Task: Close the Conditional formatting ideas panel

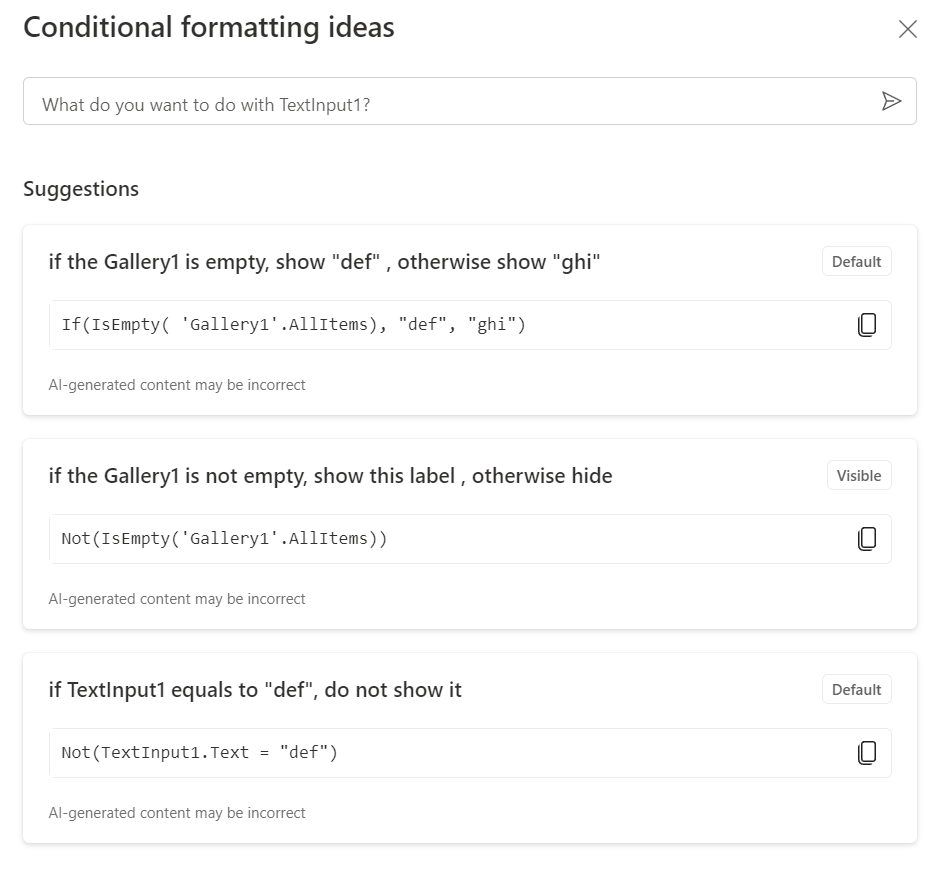Action: click(x=907, y=29)
